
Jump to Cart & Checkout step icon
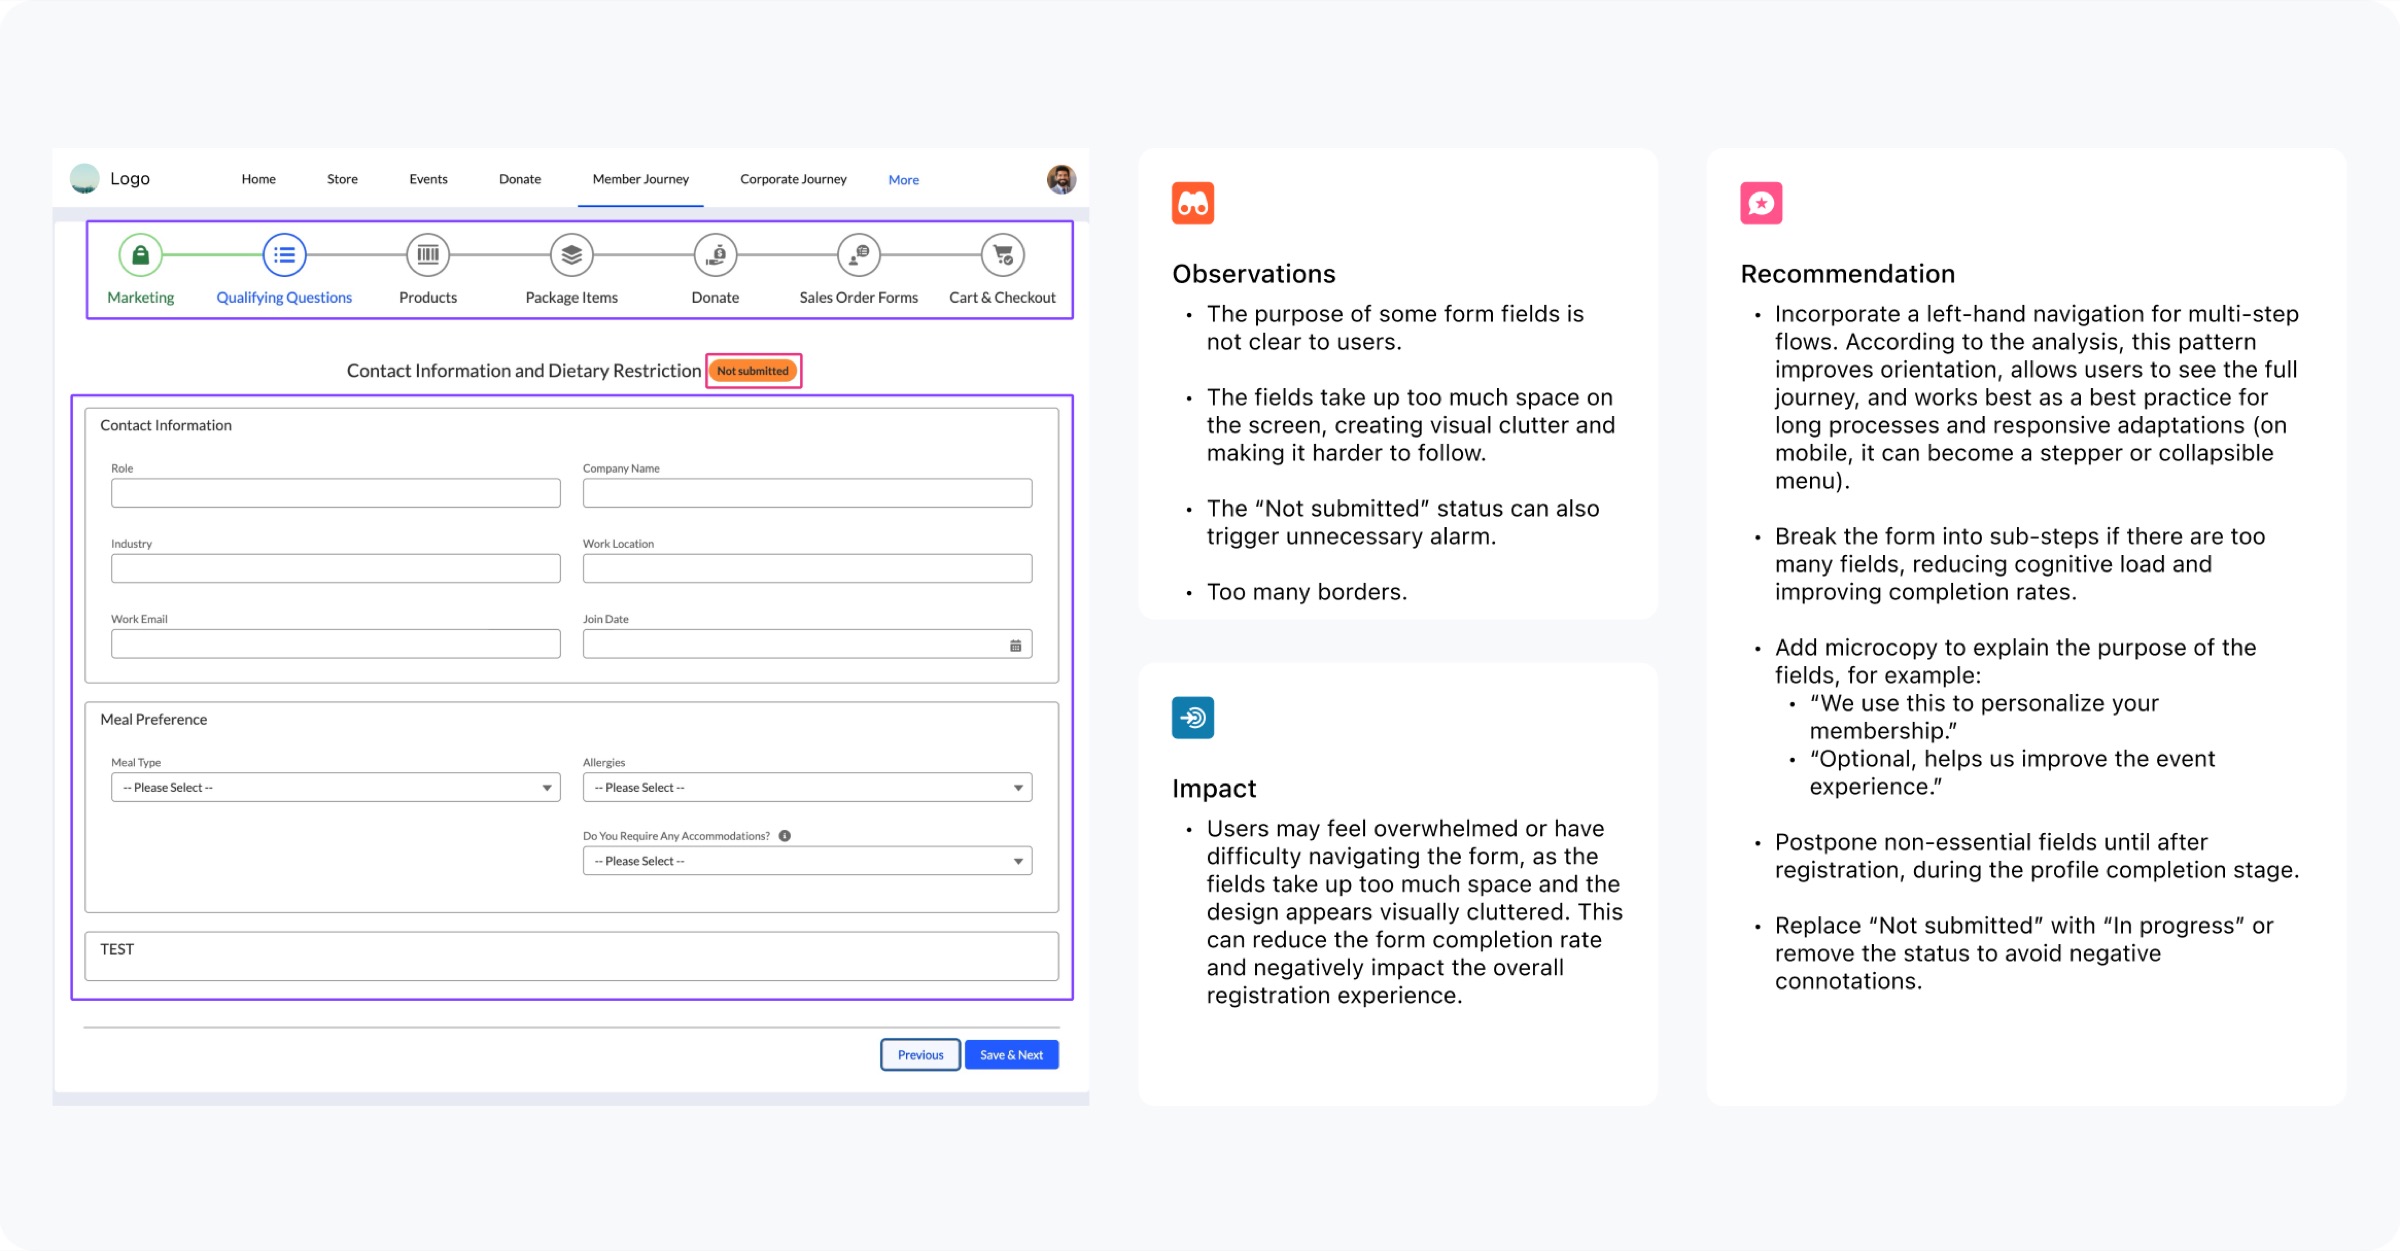click(1003, 255)
